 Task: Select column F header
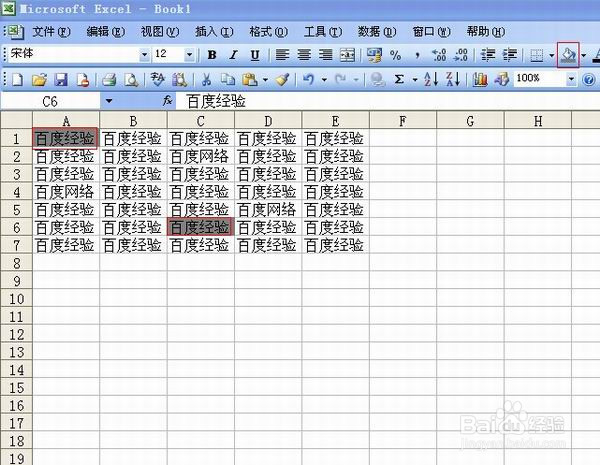point(403,121)
